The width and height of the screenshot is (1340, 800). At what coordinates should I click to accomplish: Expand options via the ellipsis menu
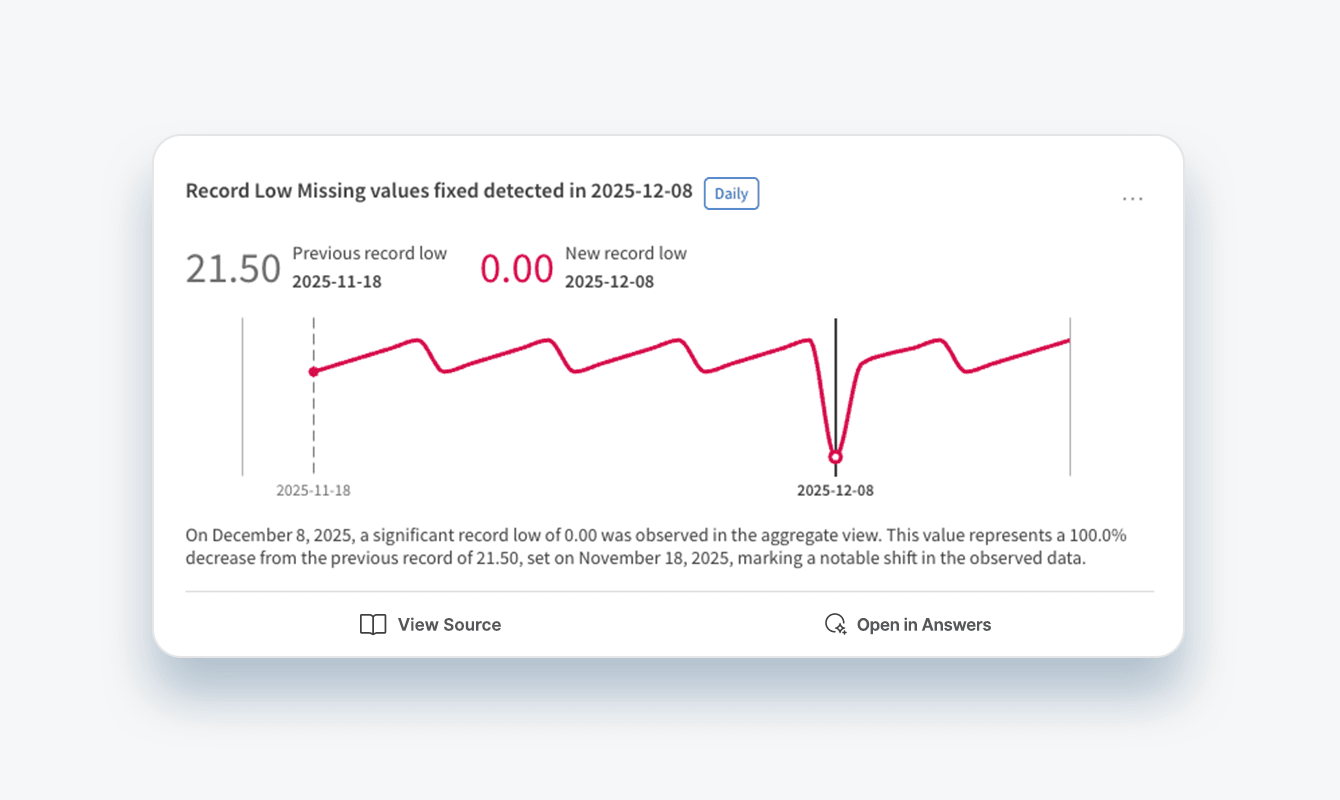1132,198
